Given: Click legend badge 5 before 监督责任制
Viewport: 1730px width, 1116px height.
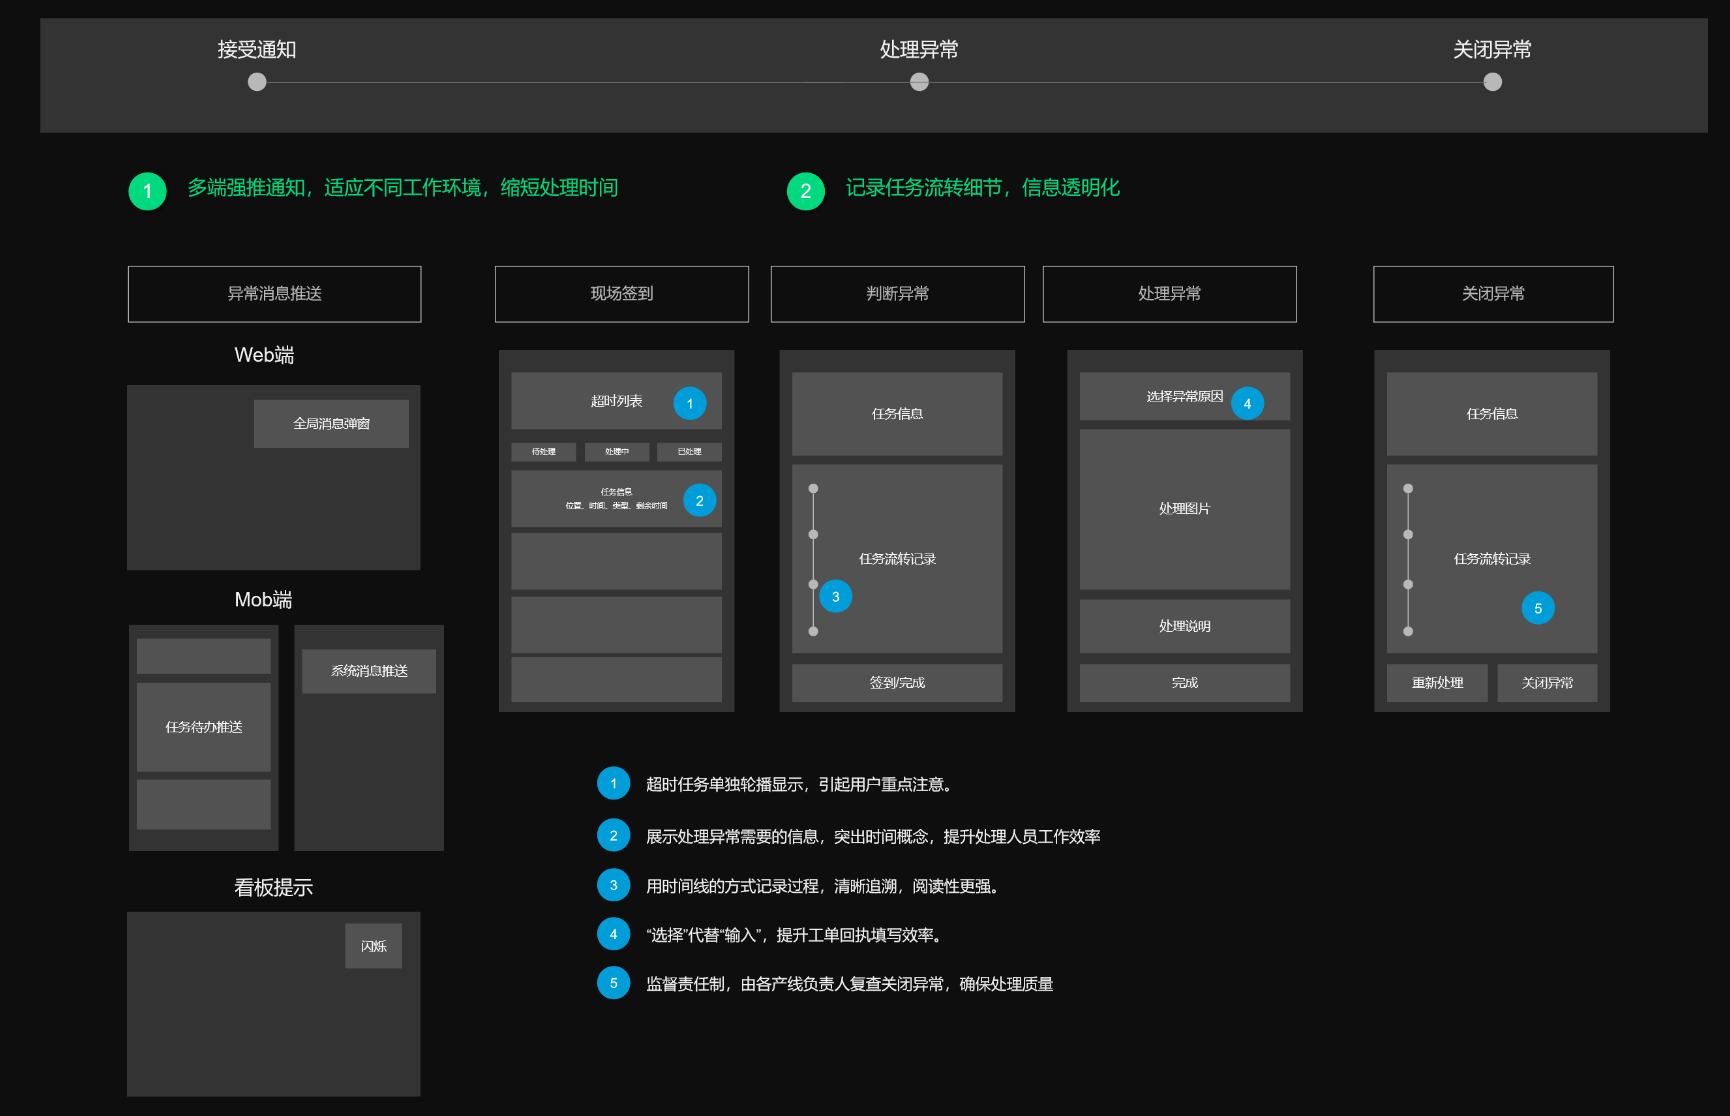Looking at the screenshot, I should [x=614, y=983].
